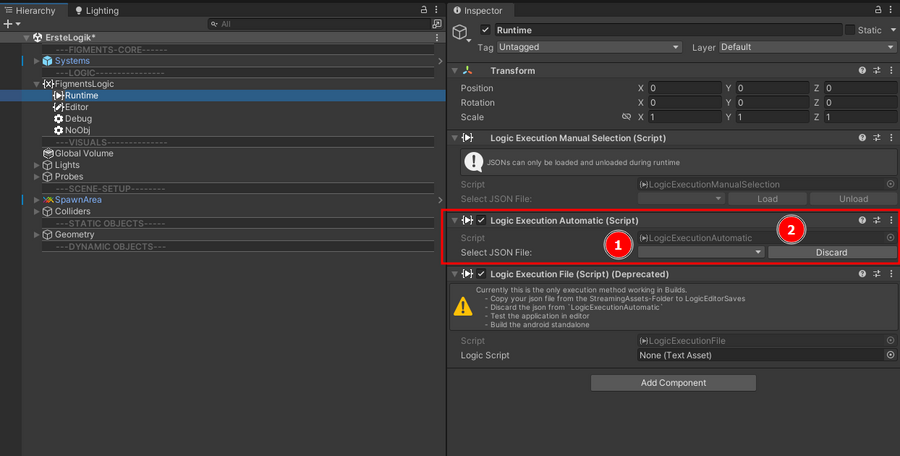Expand the SpawnArea prefab
Viewport: 900px width, 456px height.
tap(37, 200)
